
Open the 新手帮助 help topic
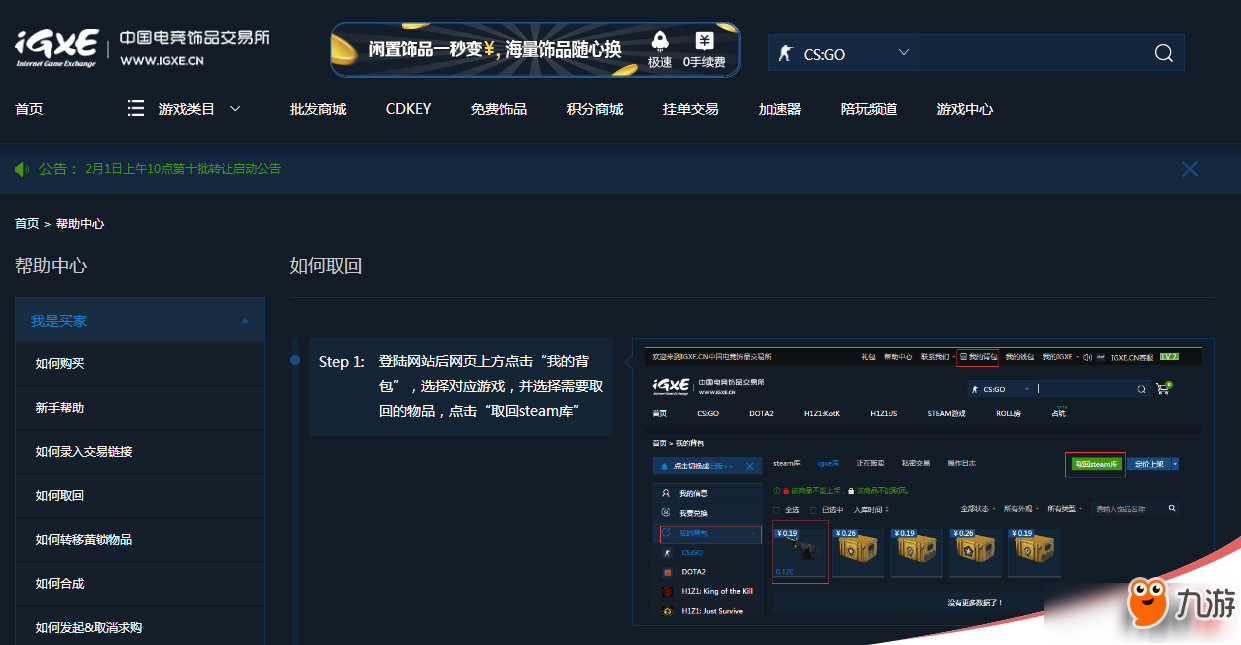[x=140, y=408]
